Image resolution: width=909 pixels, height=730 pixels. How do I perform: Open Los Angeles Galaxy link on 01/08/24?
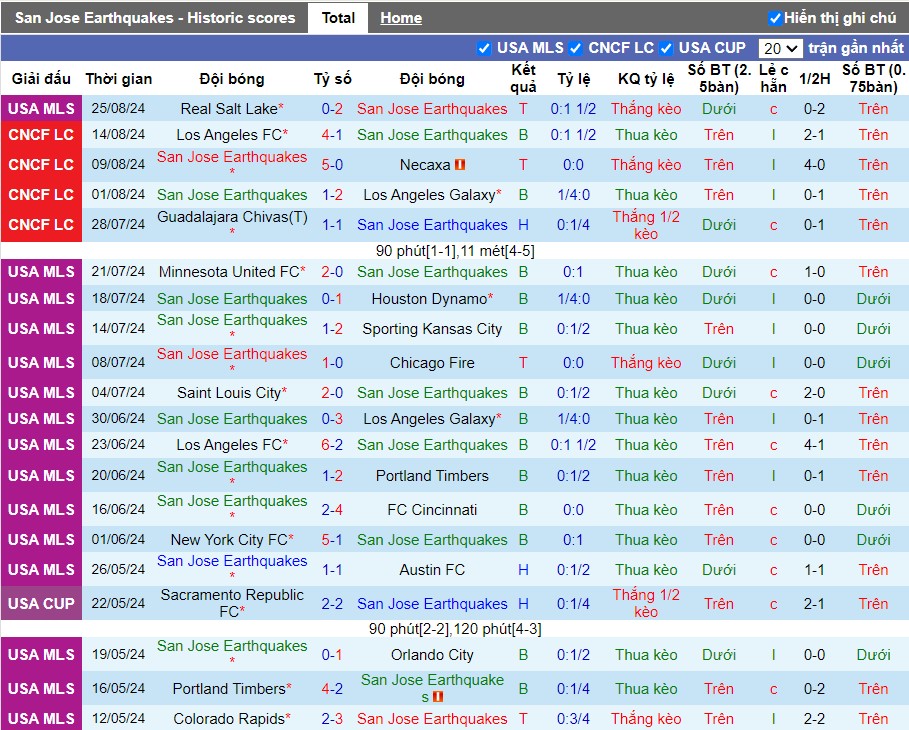429,195
